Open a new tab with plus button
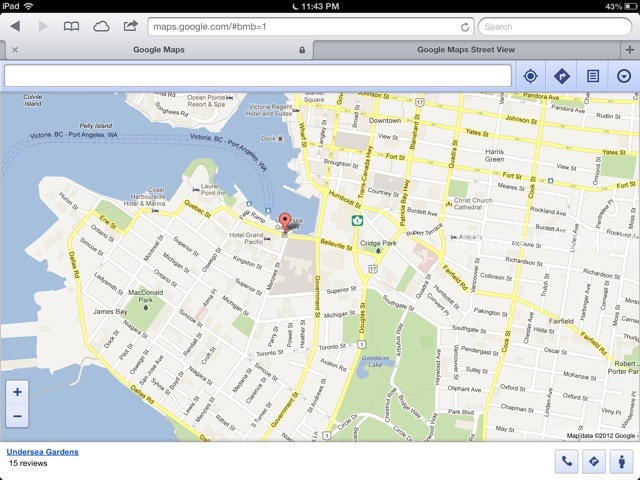 (x=630, y=50)
